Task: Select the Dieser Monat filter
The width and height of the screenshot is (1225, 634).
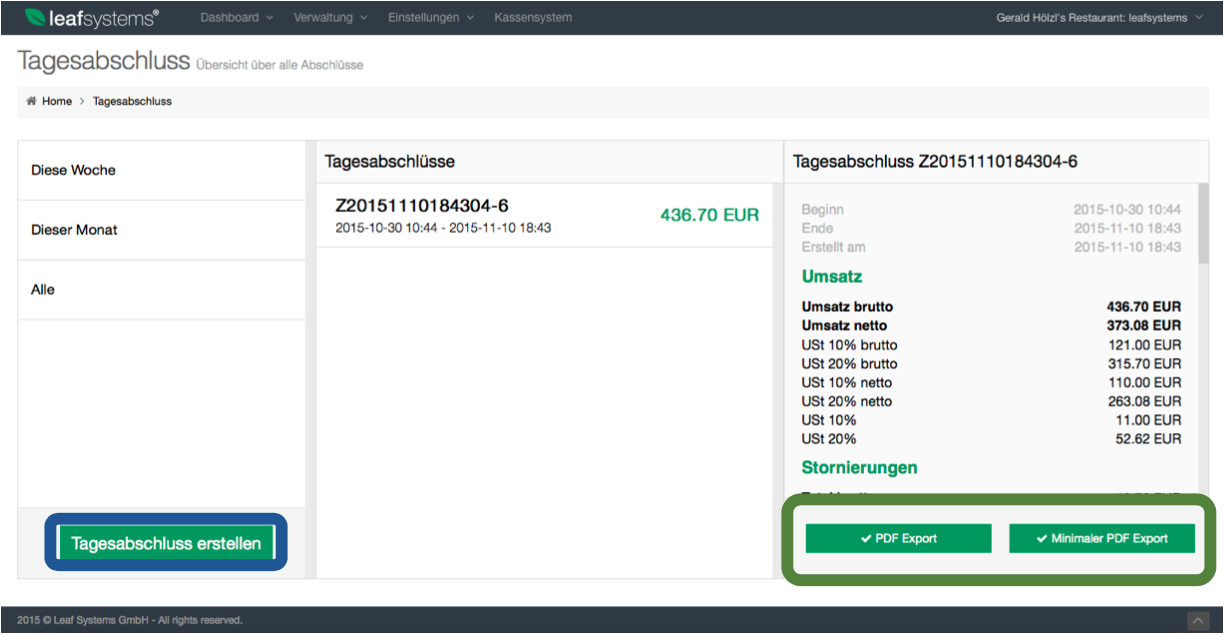Action: pyautogui.click(x=74, y=230)
